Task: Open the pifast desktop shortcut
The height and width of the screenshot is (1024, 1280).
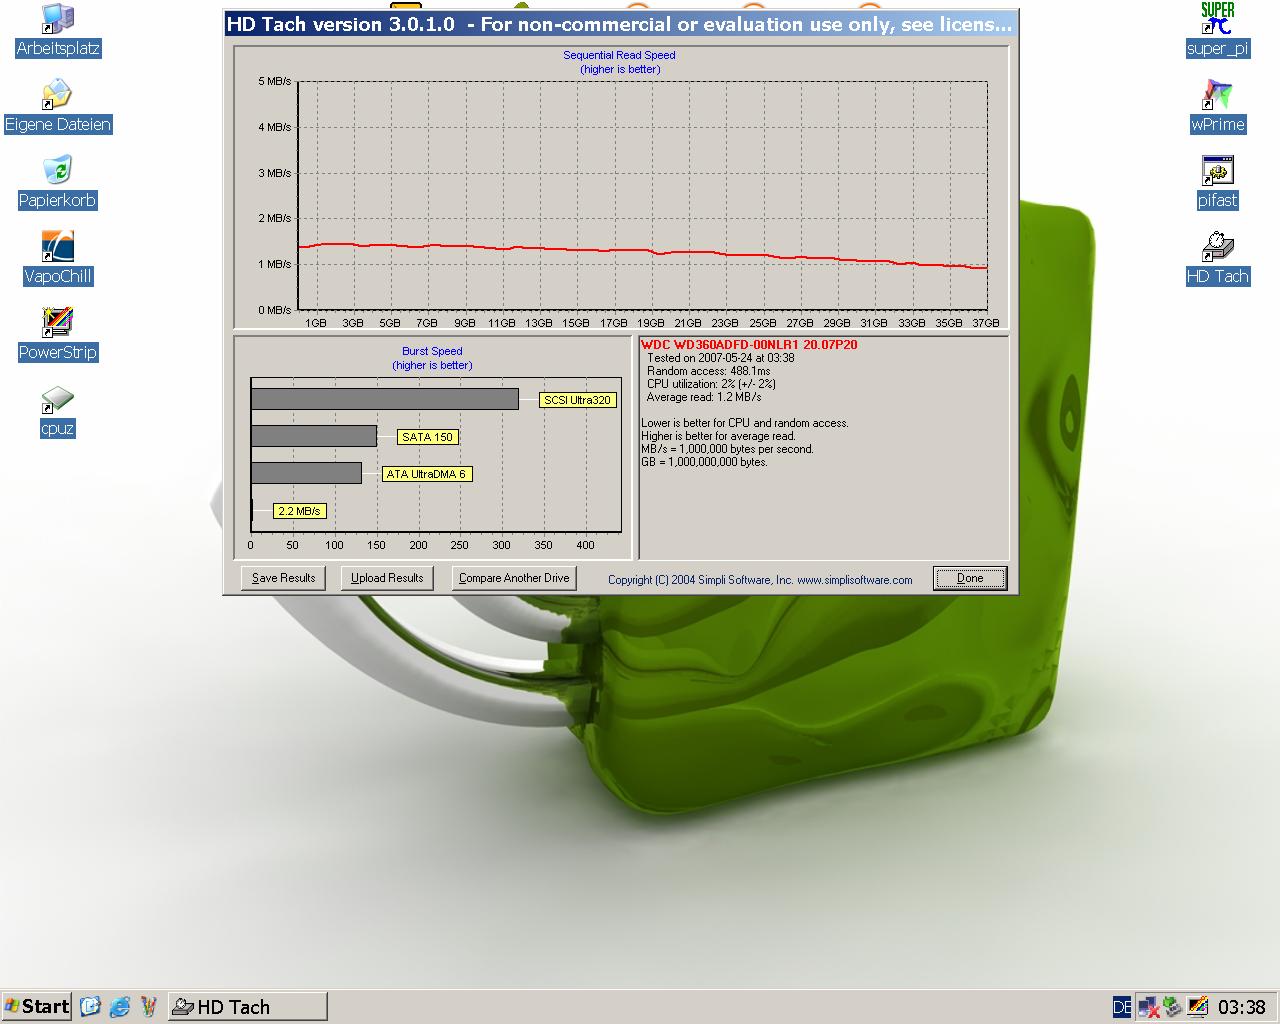Action: [x=1217, y=171]
